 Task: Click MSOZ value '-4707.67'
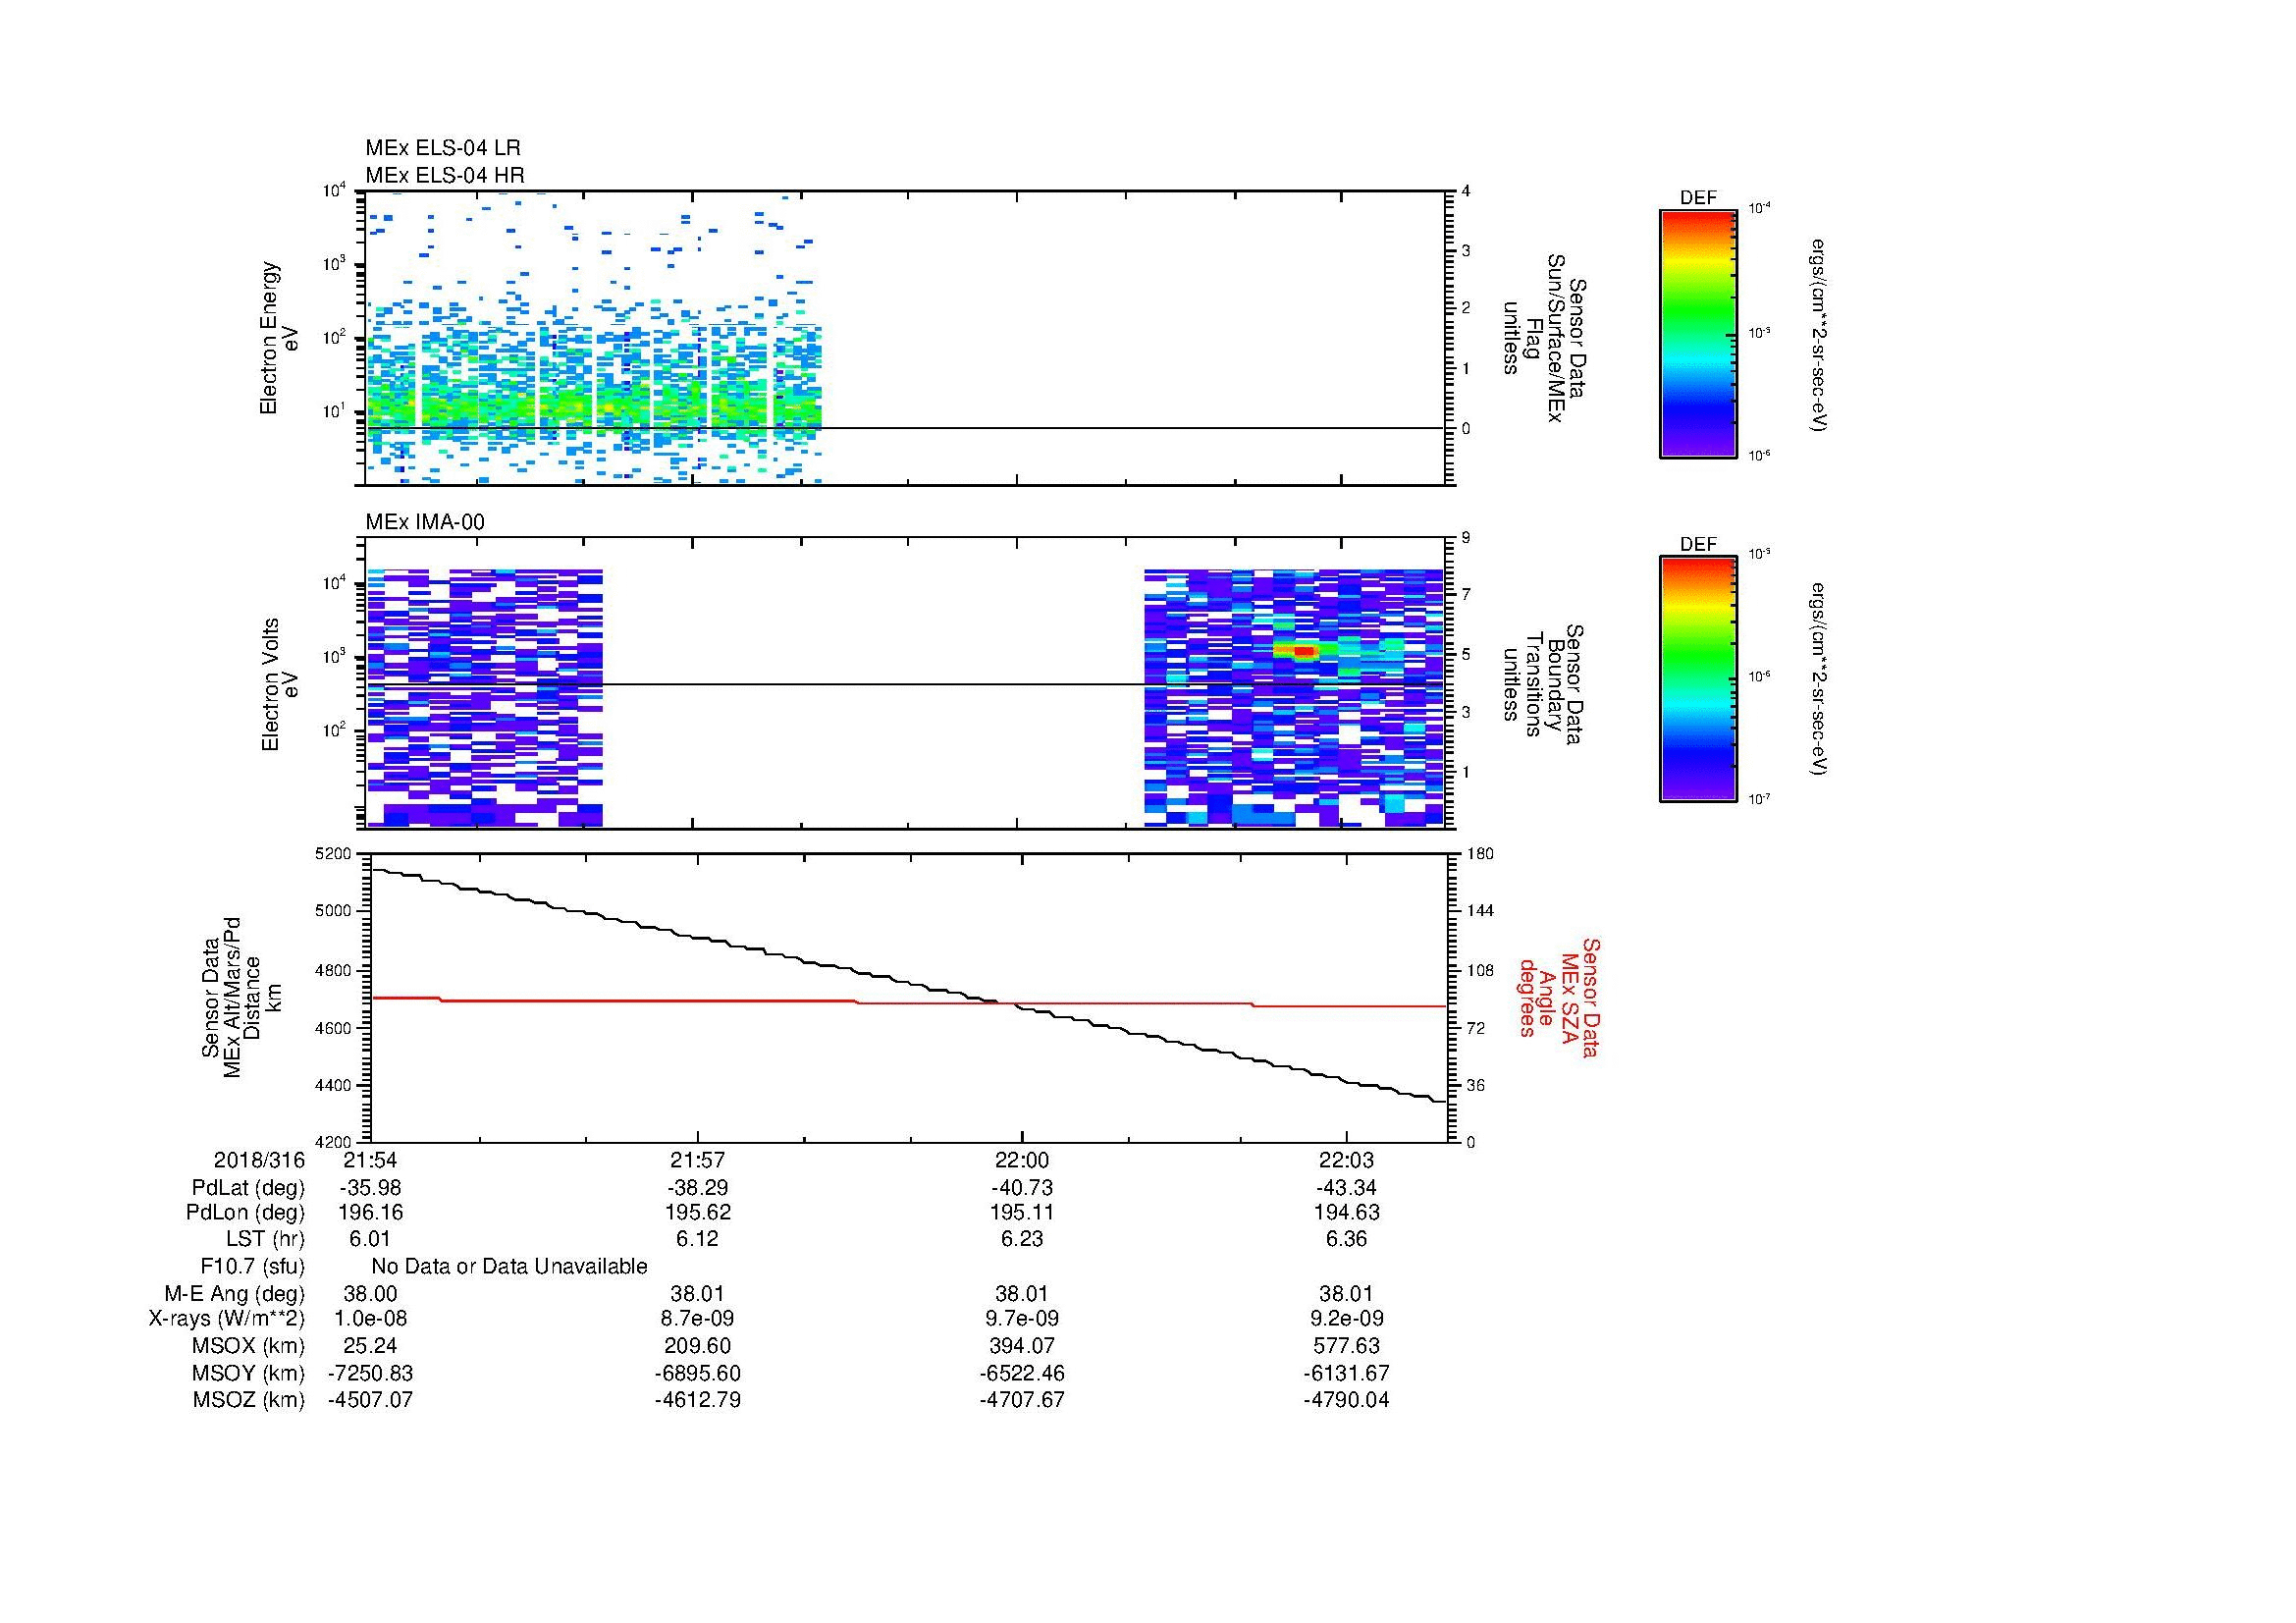point(1022,1400)
